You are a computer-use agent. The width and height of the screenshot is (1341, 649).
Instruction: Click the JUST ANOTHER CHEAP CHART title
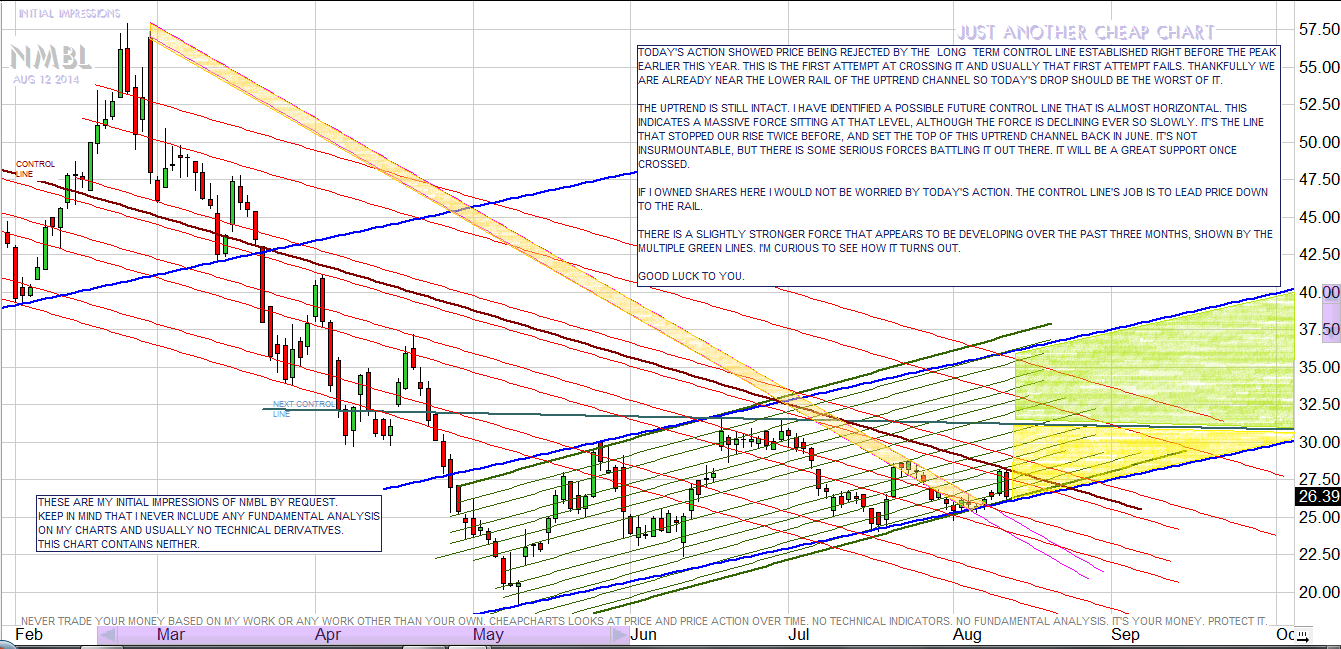coord(1085,33)
